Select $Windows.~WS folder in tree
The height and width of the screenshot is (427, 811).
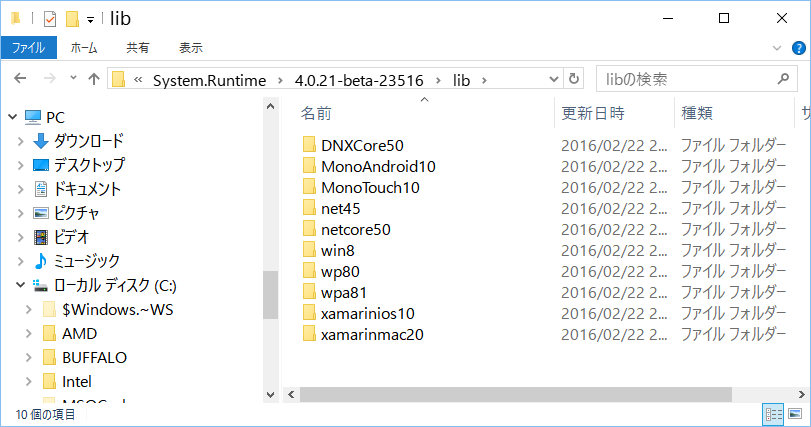pos(117,309)
